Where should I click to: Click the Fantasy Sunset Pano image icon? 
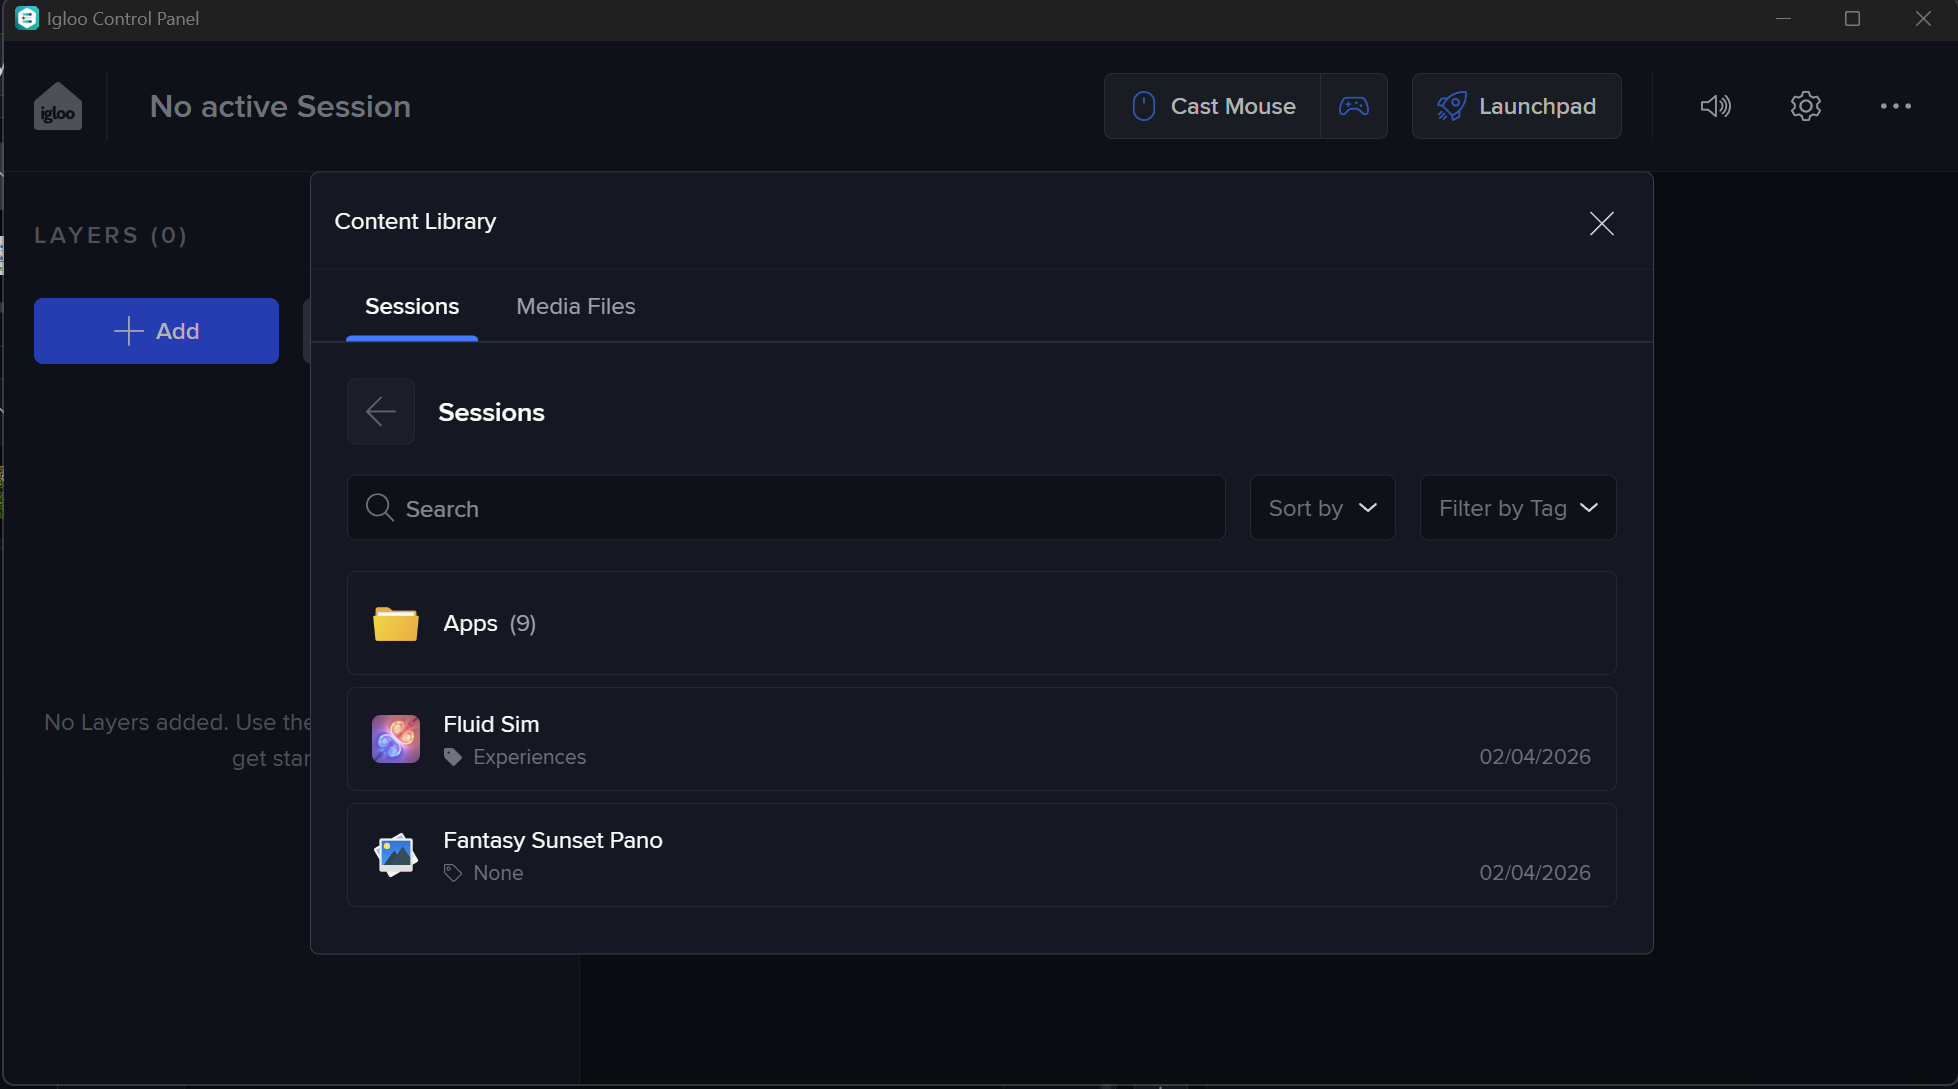pos(396,855)
